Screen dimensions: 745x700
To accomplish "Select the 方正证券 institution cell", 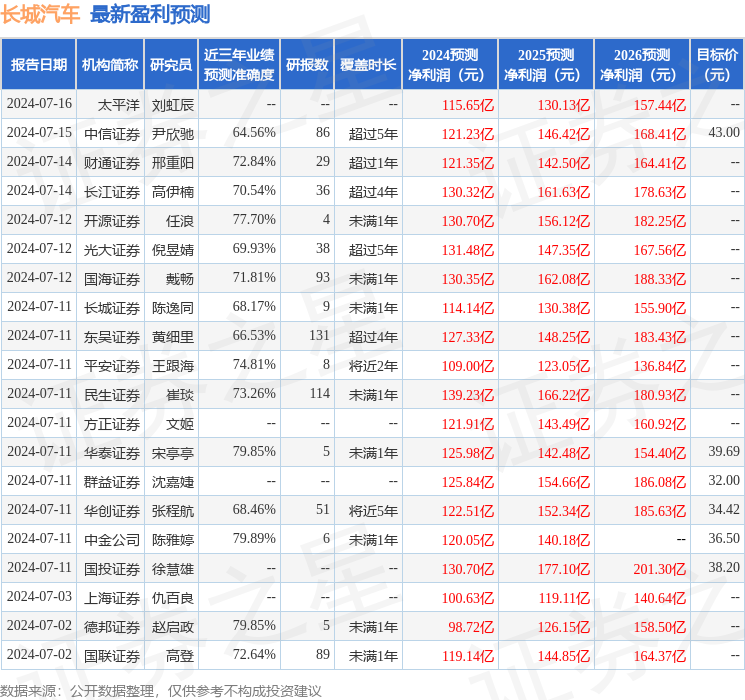I will coord(112,424).
